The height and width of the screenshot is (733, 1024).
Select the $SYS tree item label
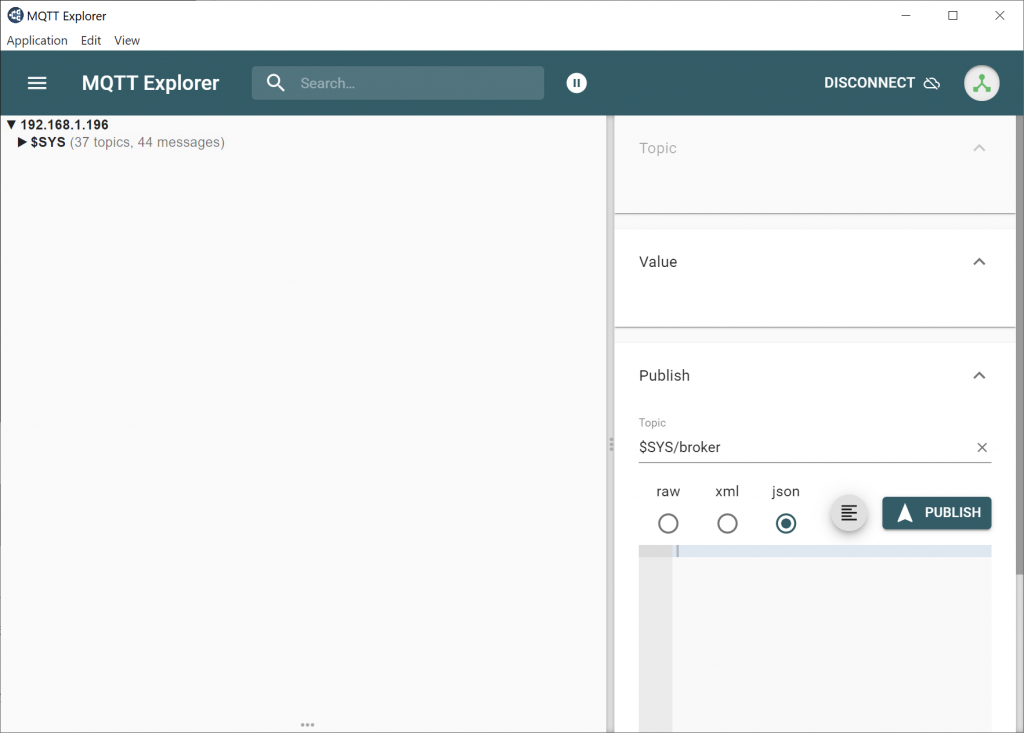click(x=48, y=142)
